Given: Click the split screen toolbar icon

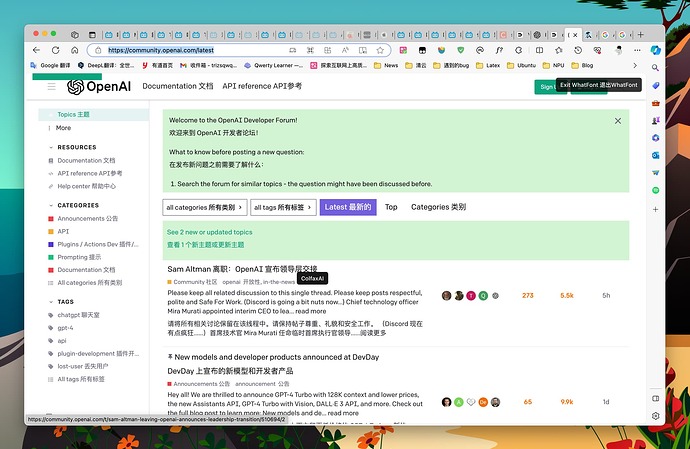Looking at the screenshot, I should pos(540,50).
